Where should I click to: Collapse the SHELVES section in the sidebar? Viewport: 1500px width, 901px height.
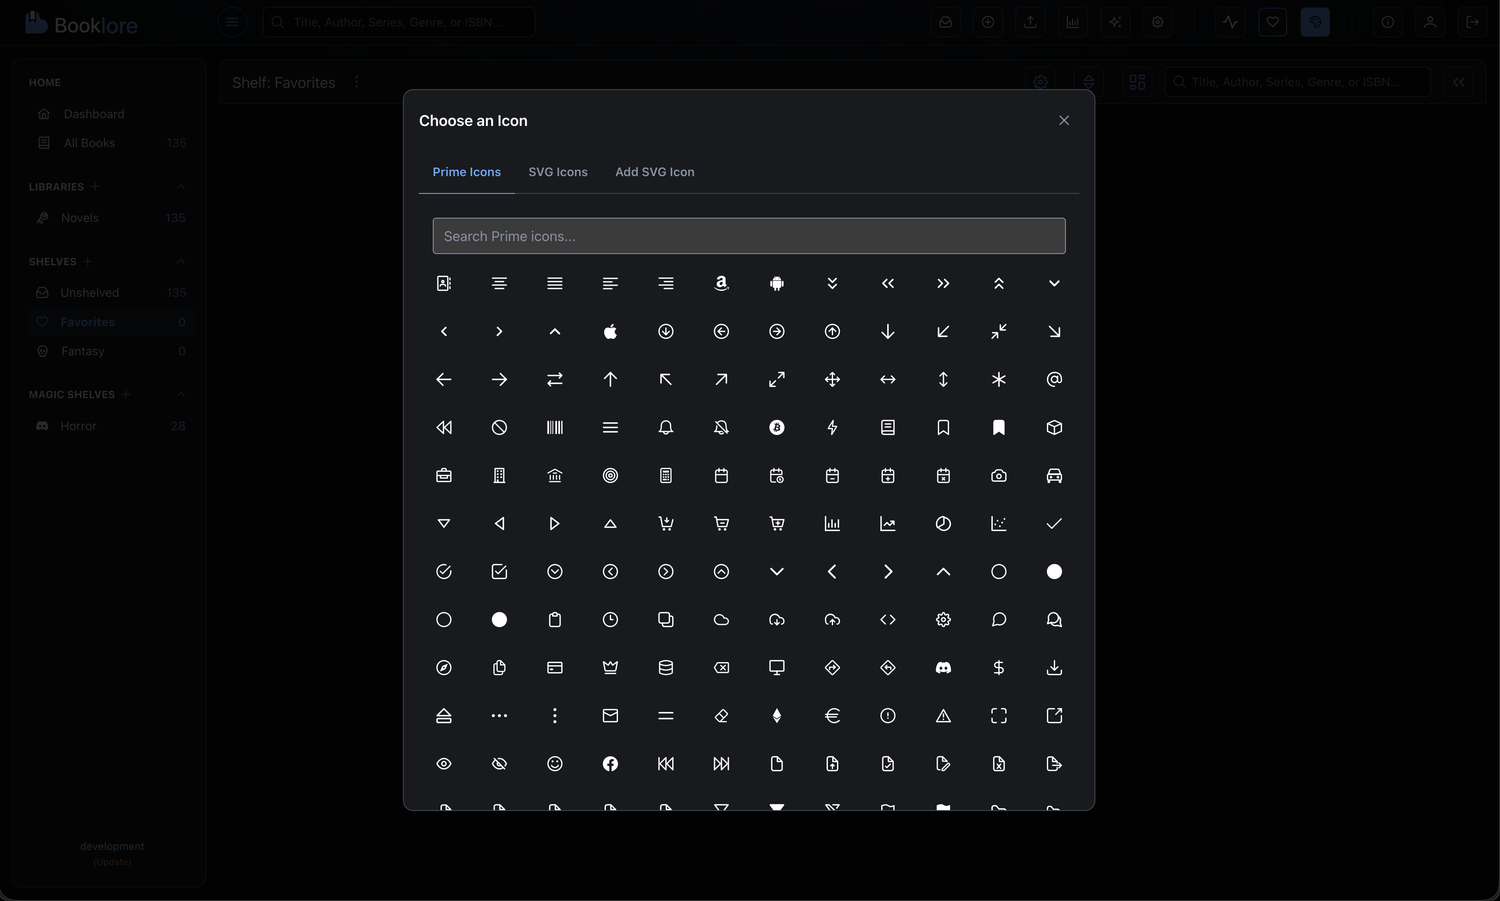point(180,261)
